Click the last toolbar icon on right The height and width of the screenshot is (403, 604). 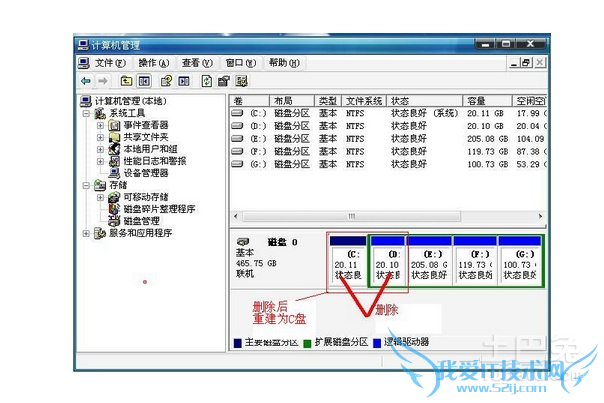(x=242, y=81)
